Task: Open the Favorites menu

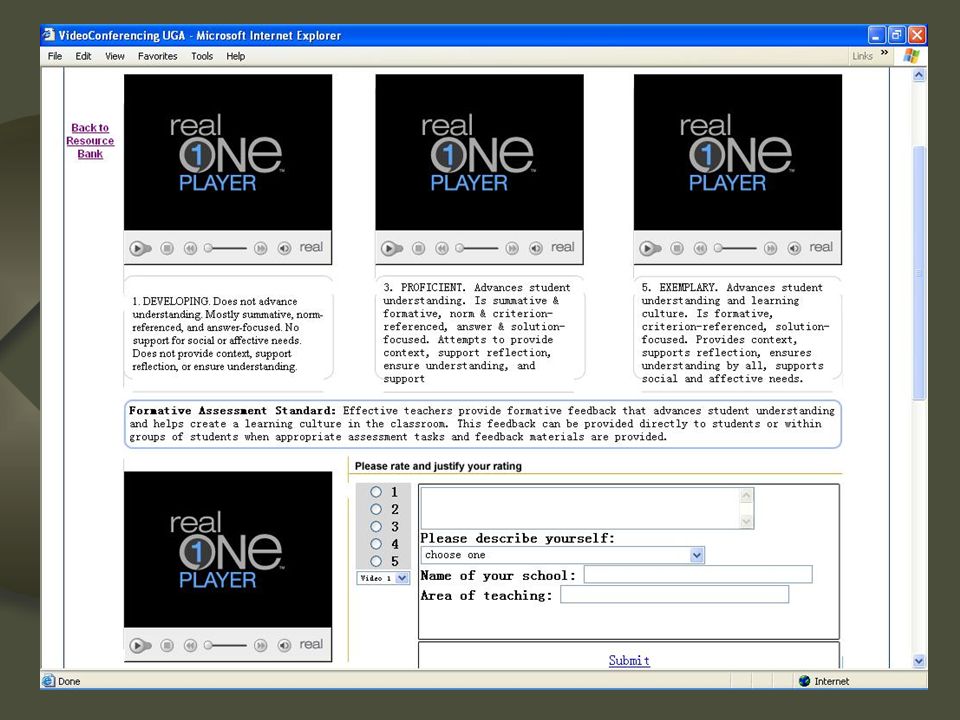Action: pos(157,56)
